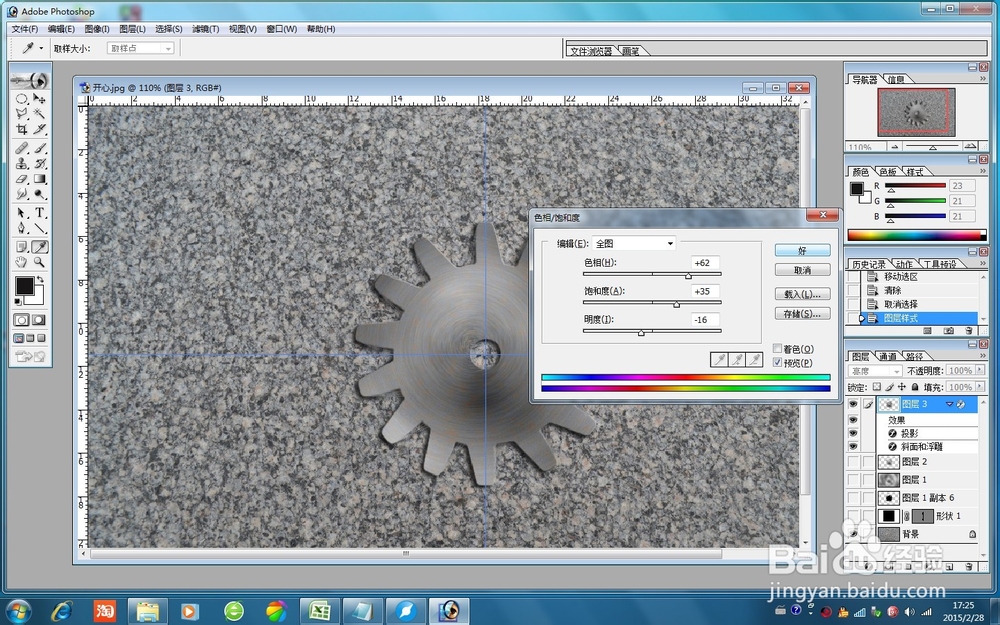Switch to the 路径 tab
This screenshot has height=625, width=1000.
(914, 356)
